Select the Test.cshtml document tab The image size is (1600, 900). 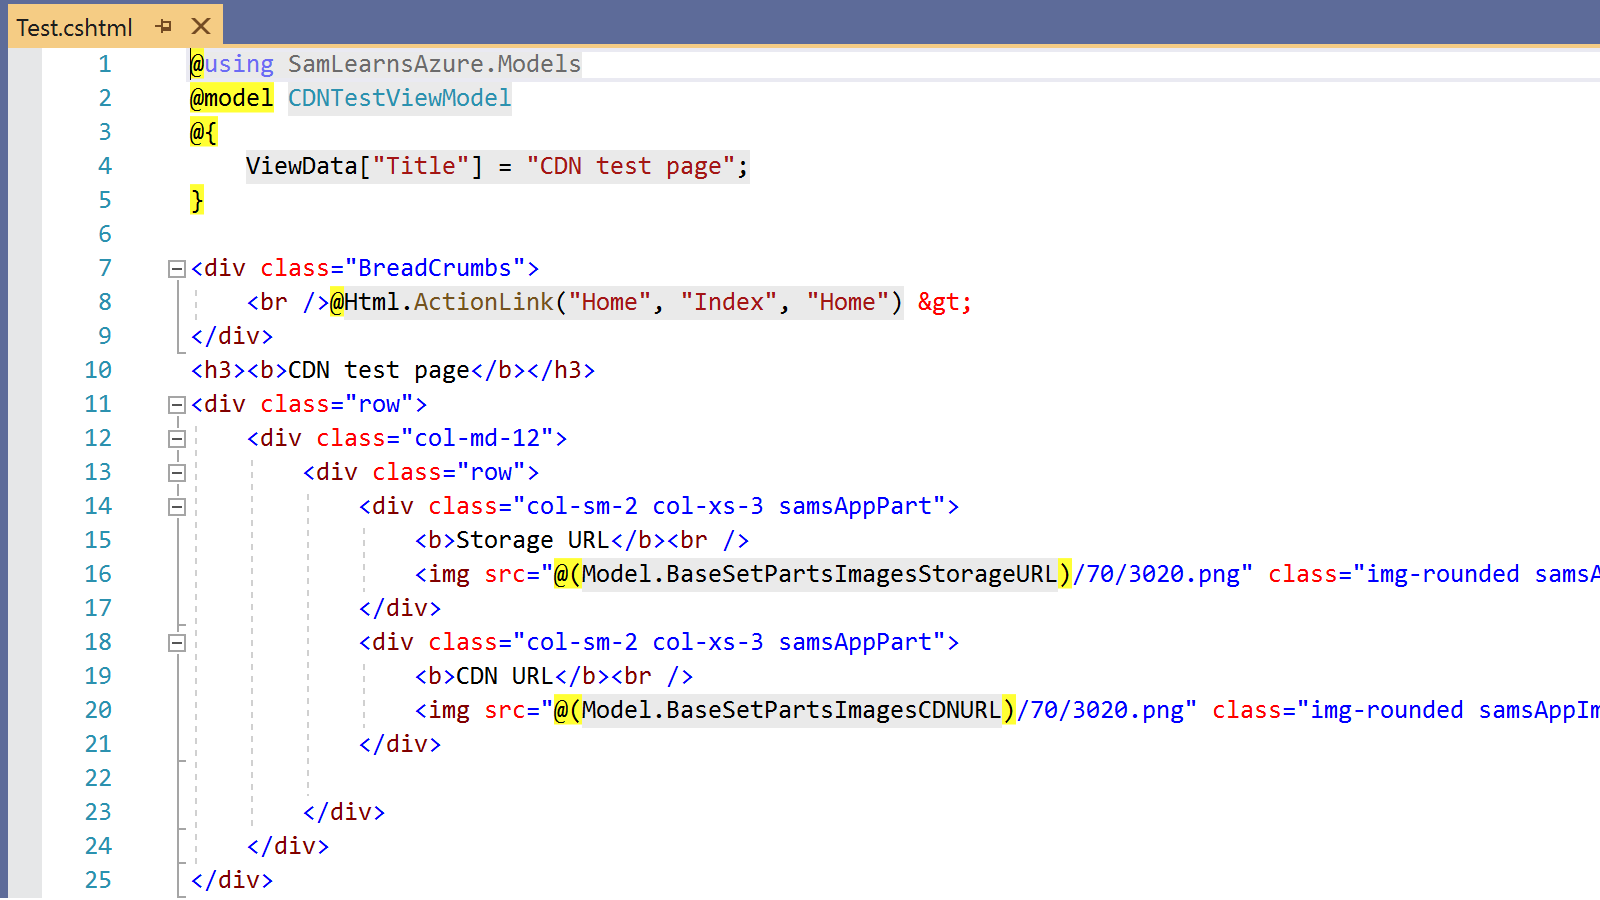pos(74,27)
